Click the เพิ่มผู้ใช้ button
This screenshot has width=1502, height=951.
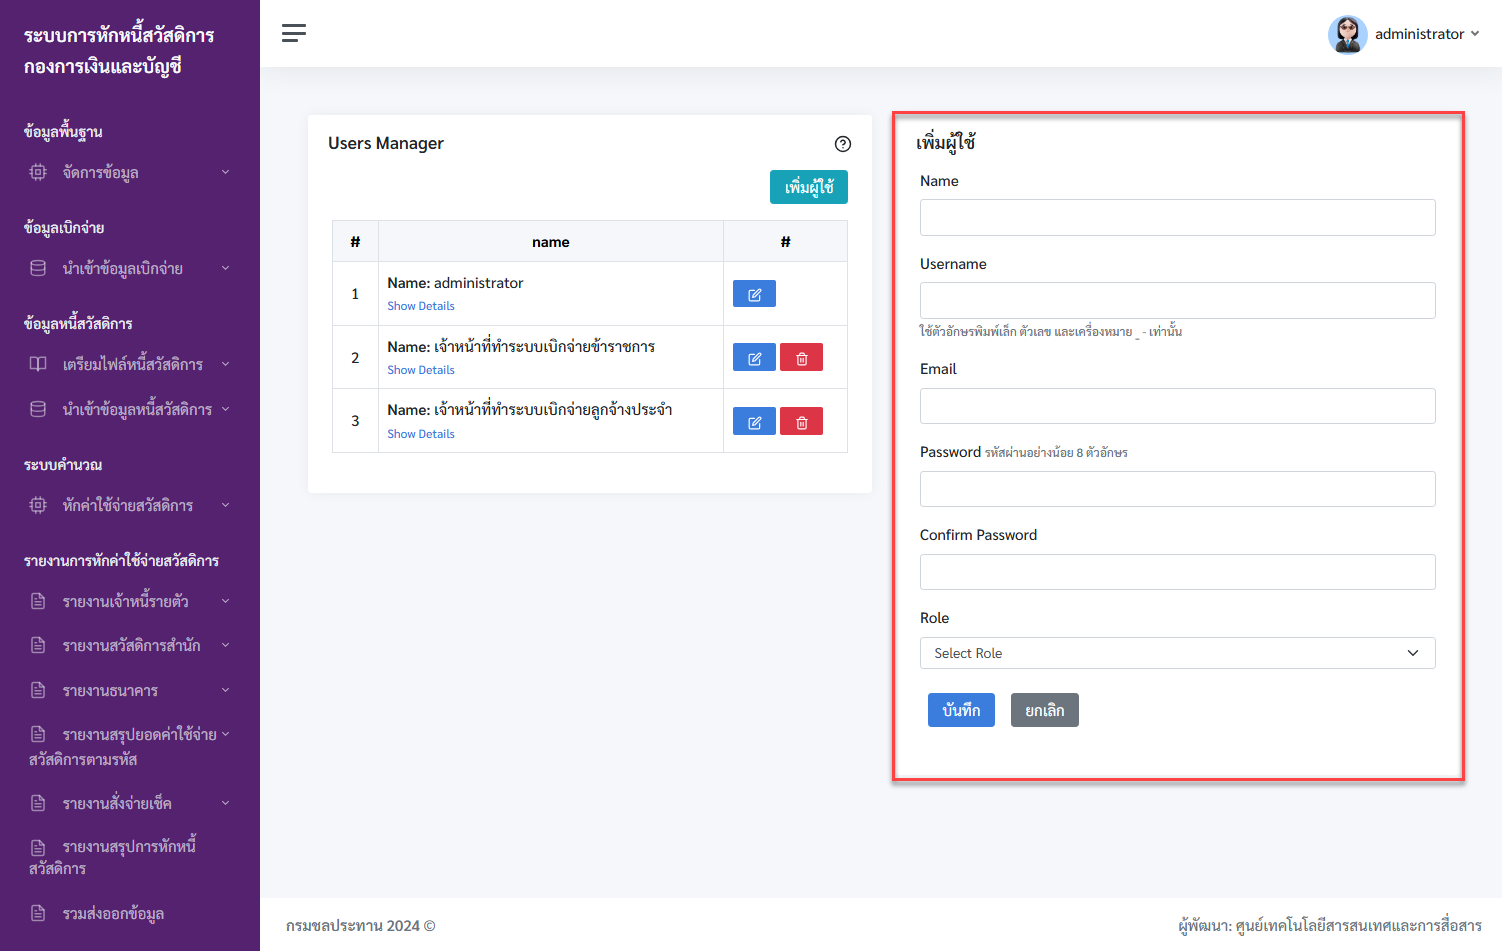pos(809,187)
